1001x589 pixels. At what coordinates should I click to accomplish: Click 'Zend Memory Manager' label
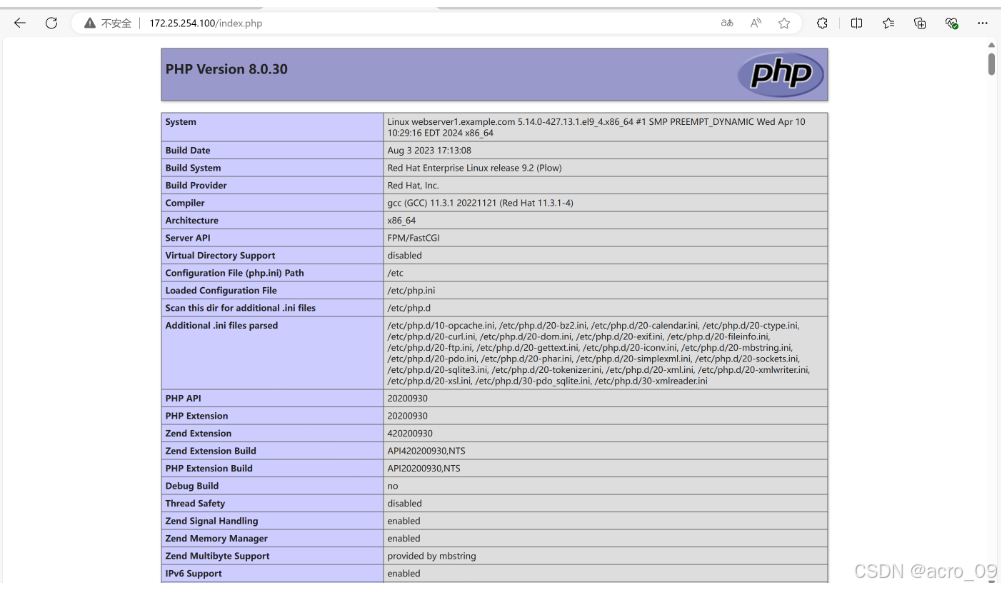click(x=216, y=539)
